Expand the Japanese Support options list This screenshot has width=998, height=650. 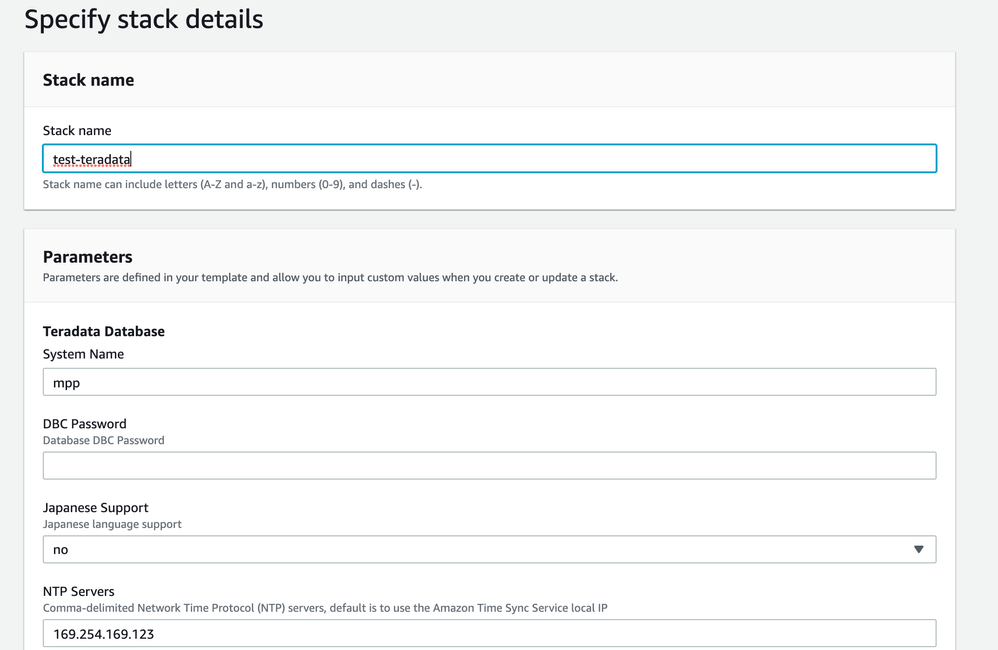[490, 549]
